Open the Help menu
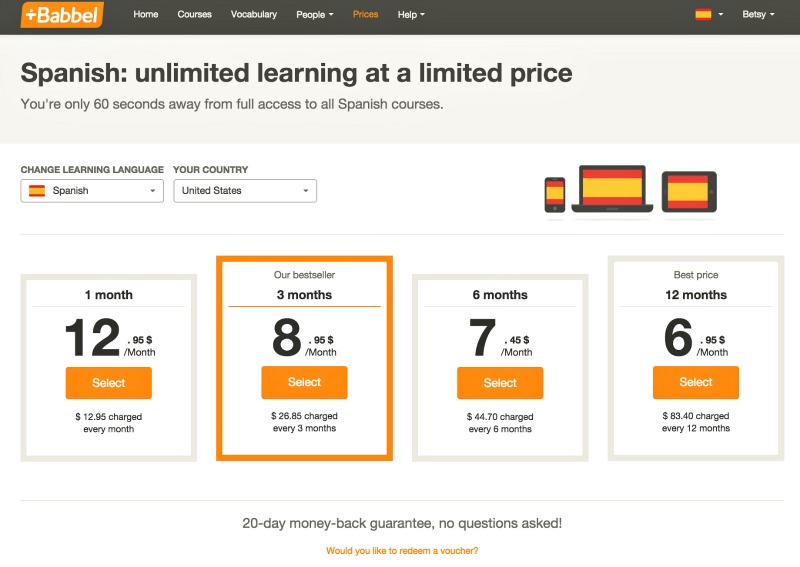Screen dimensions: 800x567 [x=411, y=15]
